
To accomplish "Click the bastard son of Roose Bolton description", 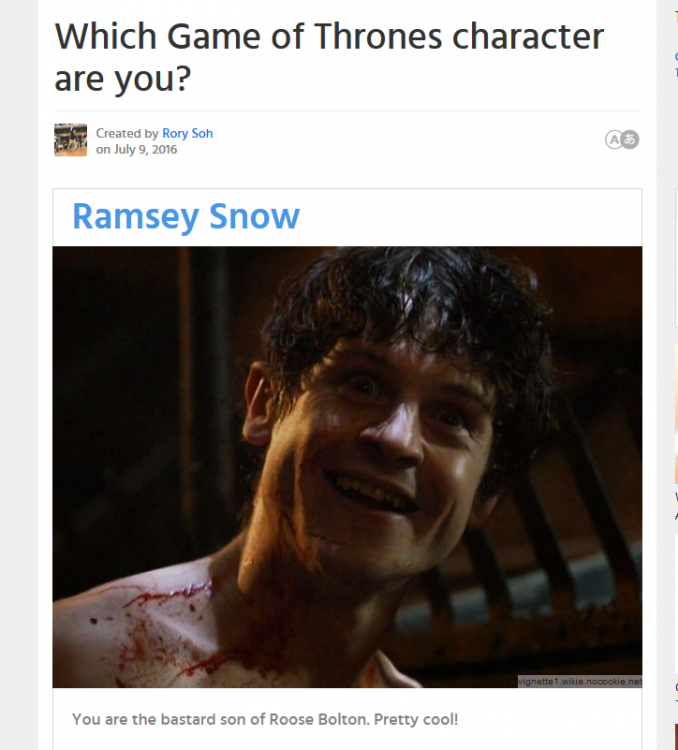I will pyautogui.click(x=265, y=719).
